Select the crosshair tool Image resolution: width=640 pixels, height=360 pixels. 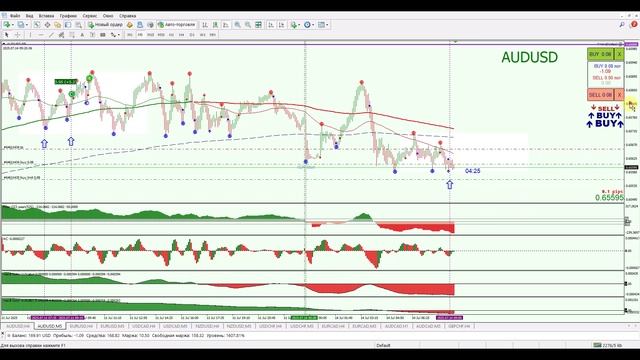(18, 35)
